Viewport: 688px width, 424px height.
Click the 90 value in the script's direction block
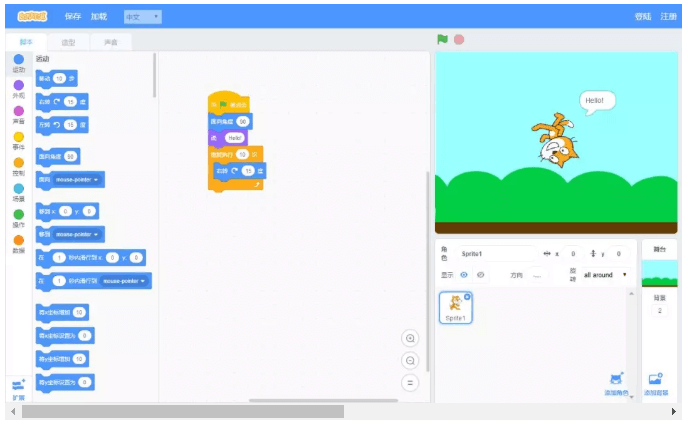(243, 122)
